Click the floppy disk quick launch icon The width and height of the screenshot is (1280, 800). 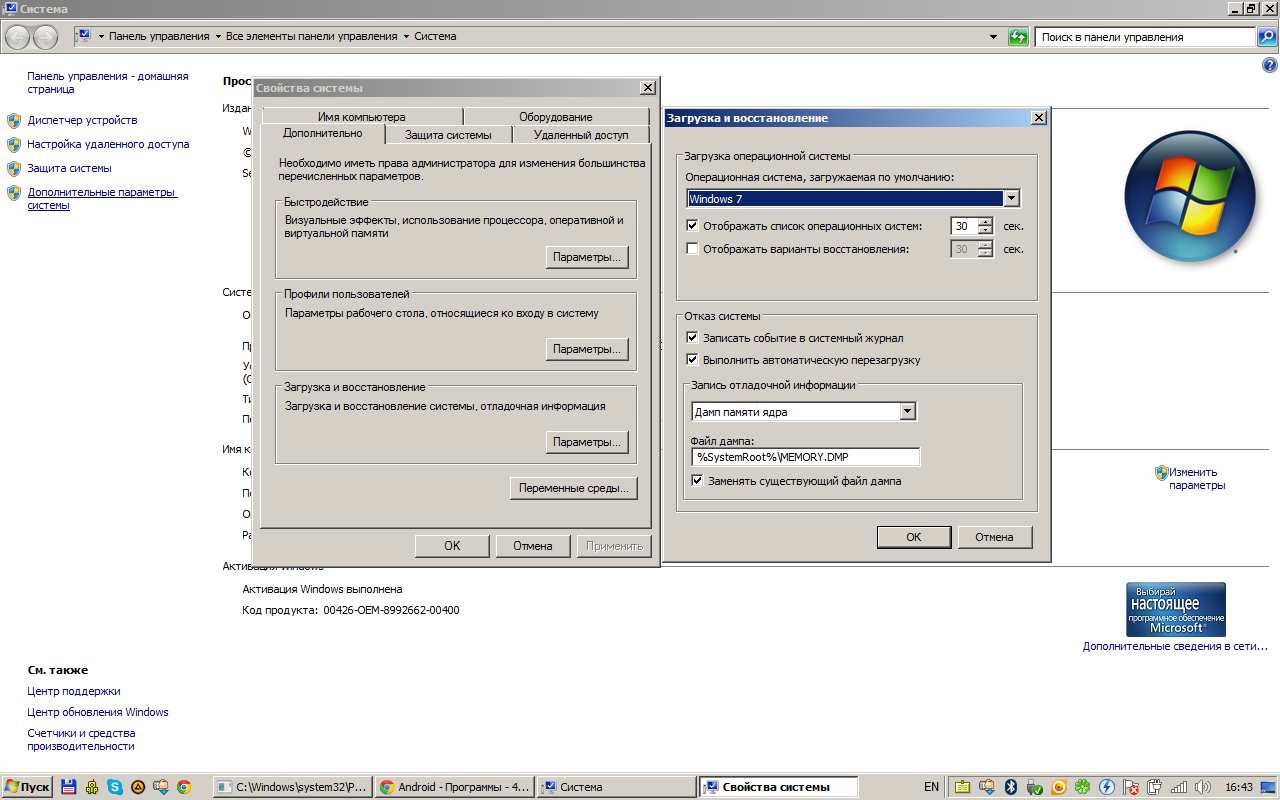[69, 787]
